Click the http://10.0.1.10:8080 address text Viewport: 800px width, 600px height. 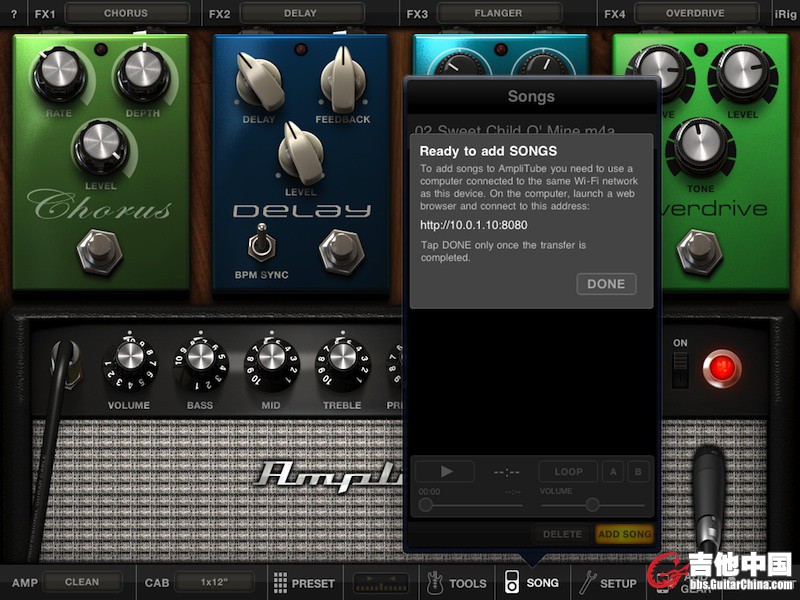(x=473, y=225)
